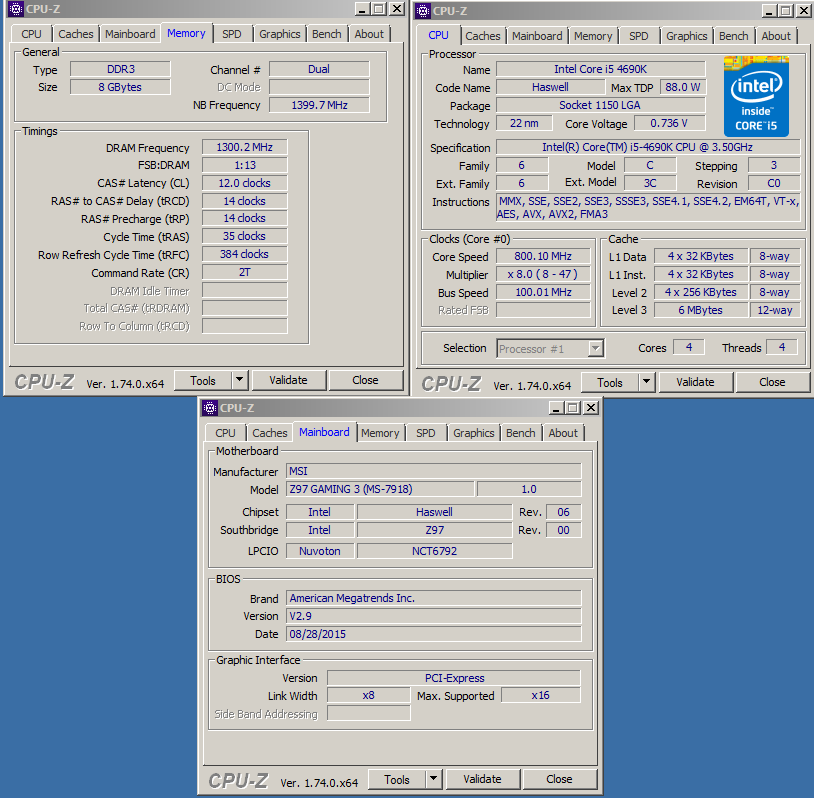Click the BIOS Date field 08/28/2015
This screenshot has width=814, height=798.
tap(434, 634)
